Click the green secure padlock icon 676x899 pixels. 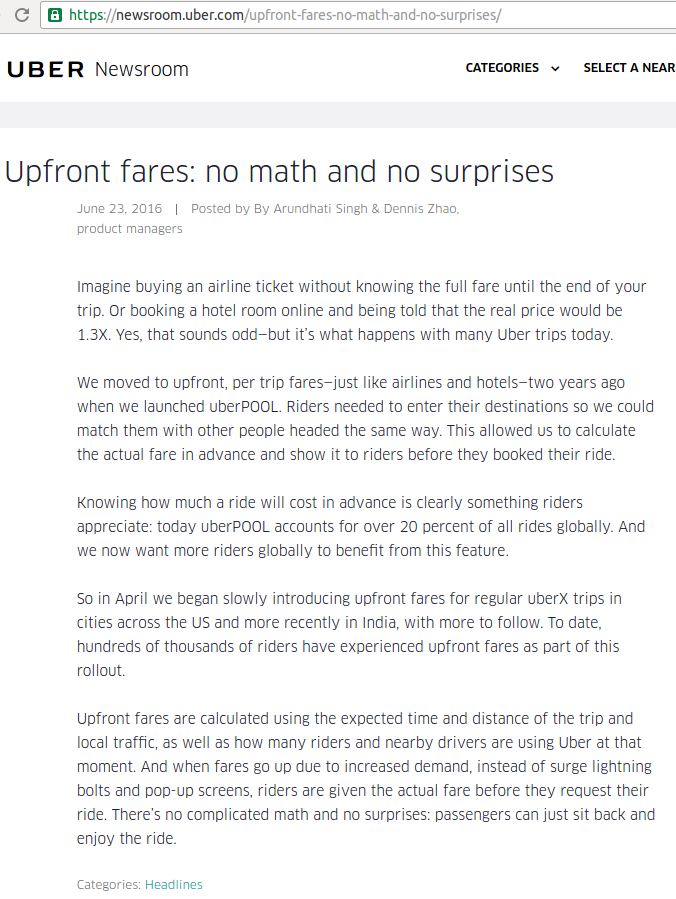54,15
